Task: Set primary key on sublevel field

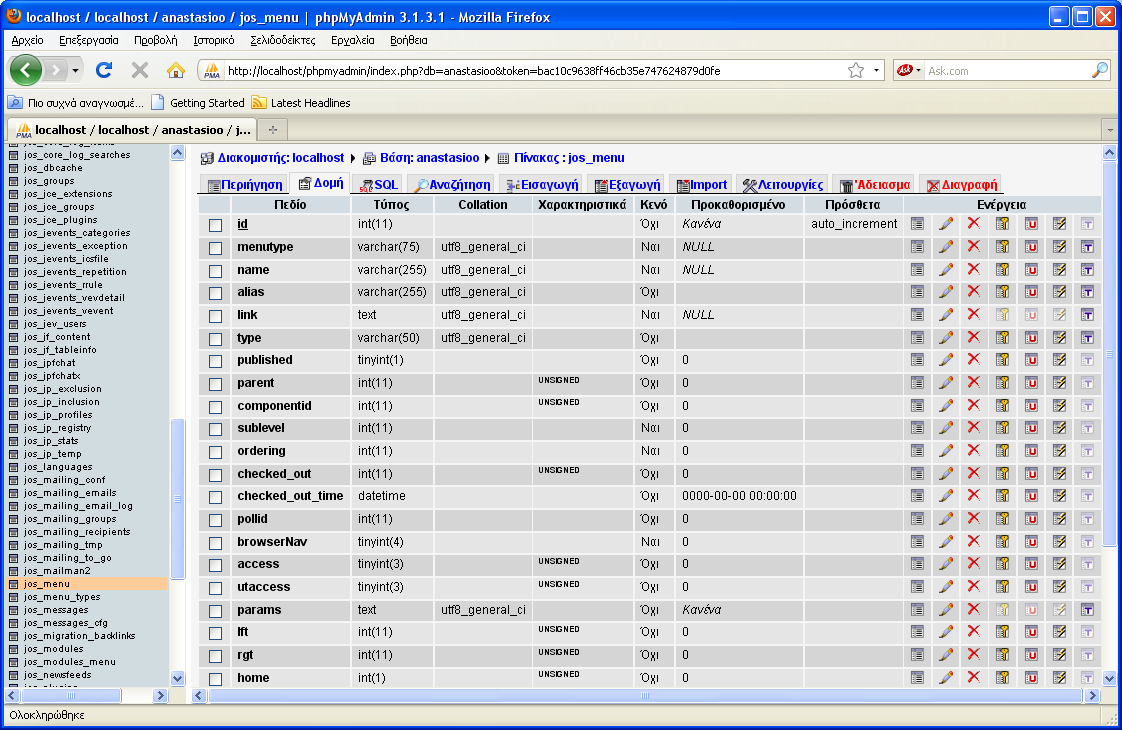Action: tap(1003, 428)
